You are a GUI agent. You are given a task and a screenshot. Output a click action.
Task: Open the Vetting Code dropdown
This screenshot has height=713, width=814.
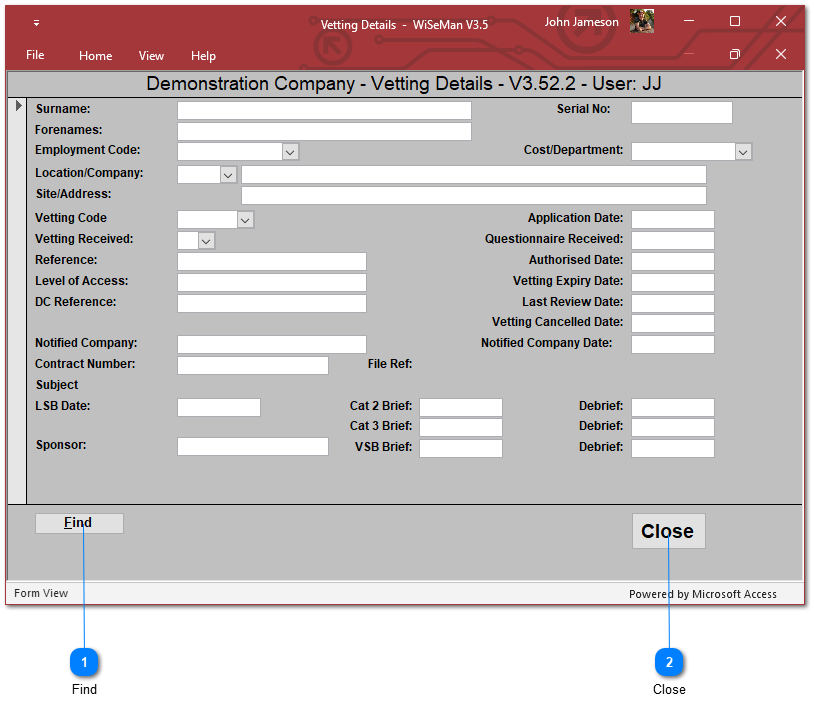[245, 219]
